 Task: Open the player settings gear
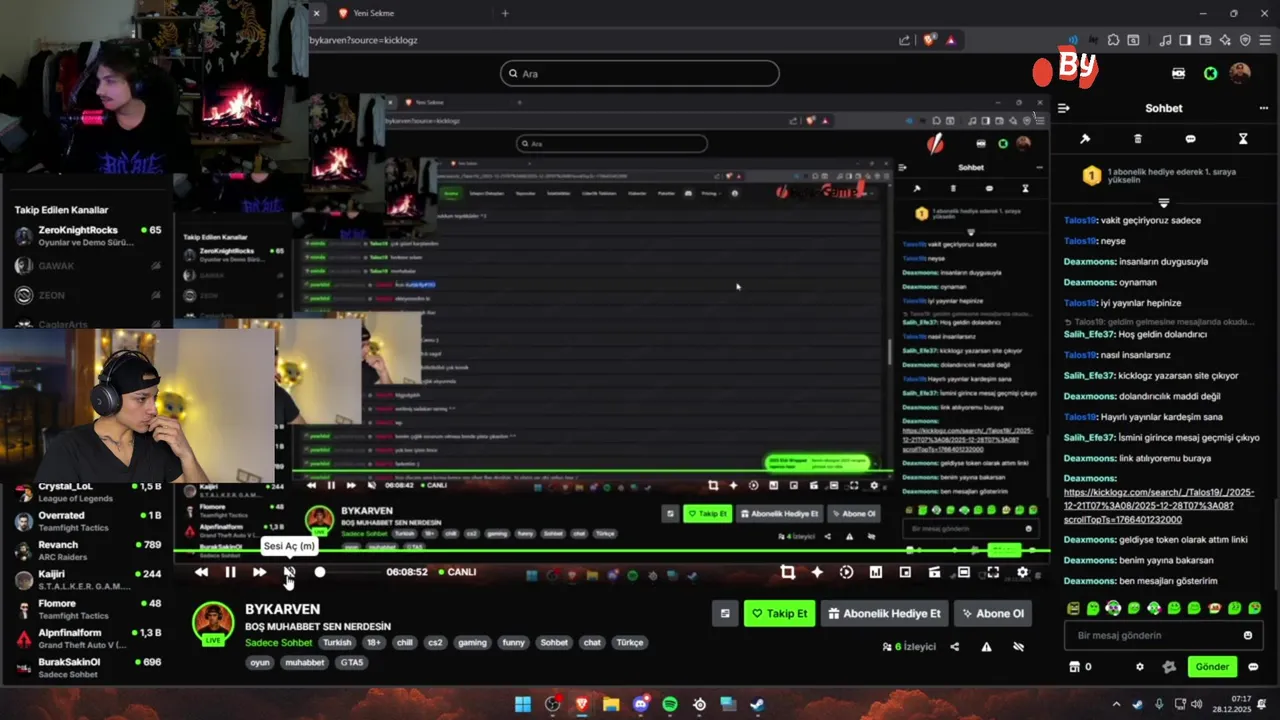coord(1022,572)
